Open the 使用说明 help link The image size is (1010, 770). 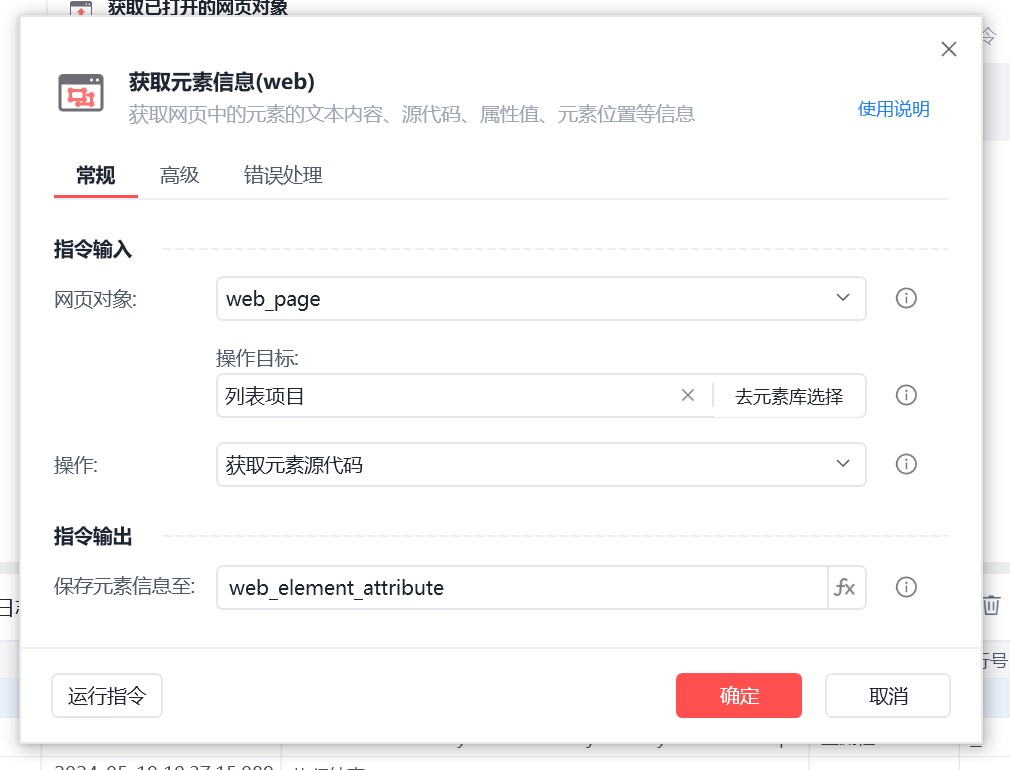tap(893, 109)
